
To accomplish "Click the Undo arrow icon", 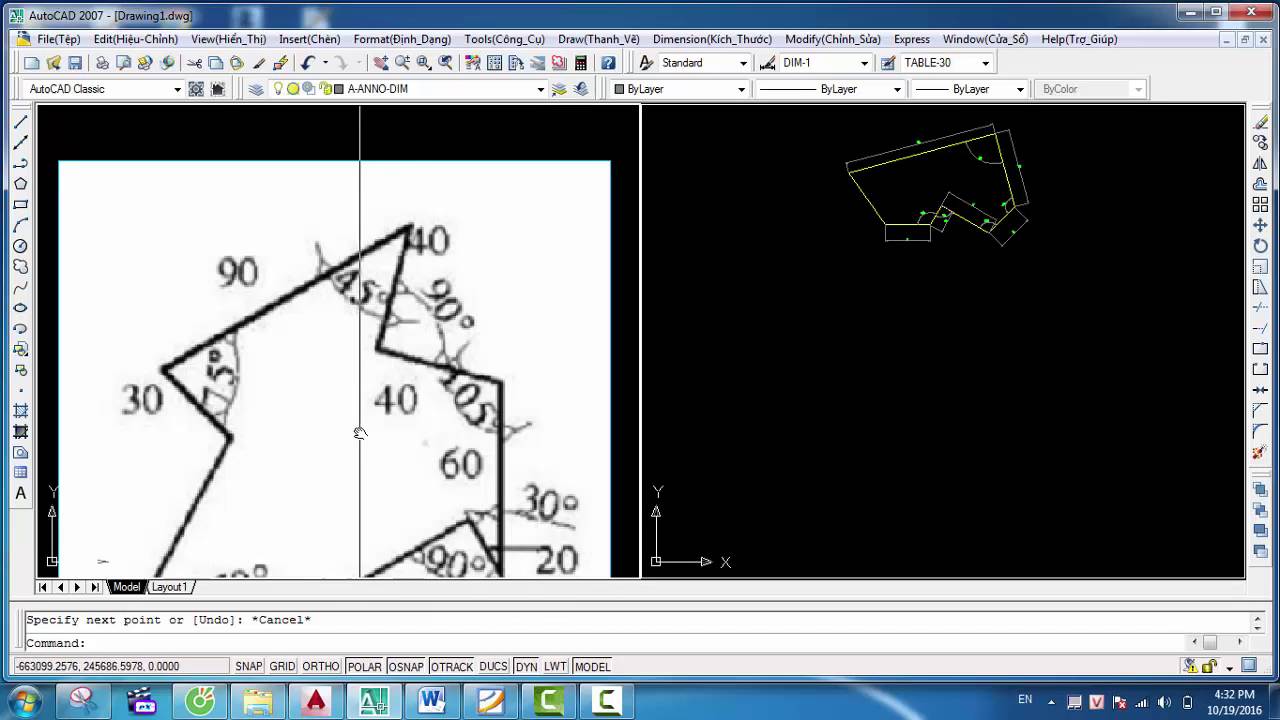I will (x=308, y=63).
